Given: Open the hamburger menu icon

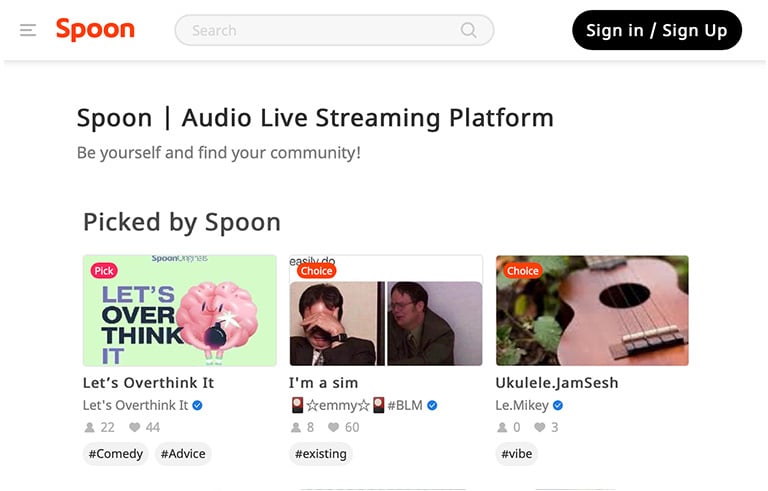Looking at the screenshot, I should click(28, 30).
